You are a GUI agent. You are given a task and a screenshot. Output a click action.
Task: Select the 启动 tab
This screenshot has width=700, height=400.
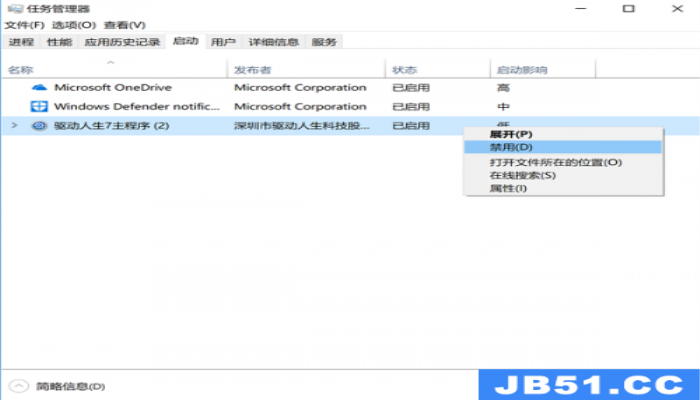pyautogui.click(x=185, y=41)
